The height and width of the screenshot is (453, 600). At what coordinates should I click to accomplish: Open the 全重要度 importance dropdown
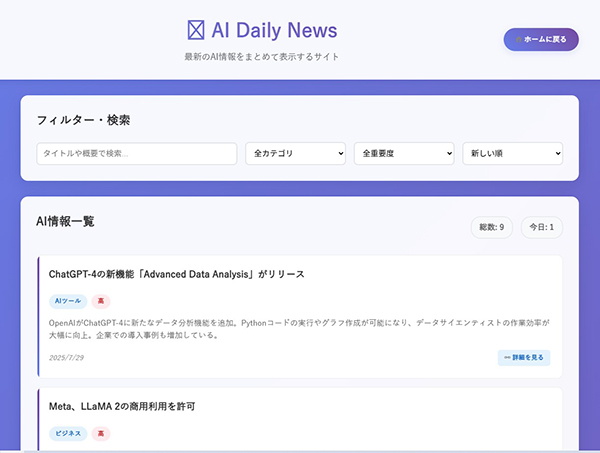404,153
